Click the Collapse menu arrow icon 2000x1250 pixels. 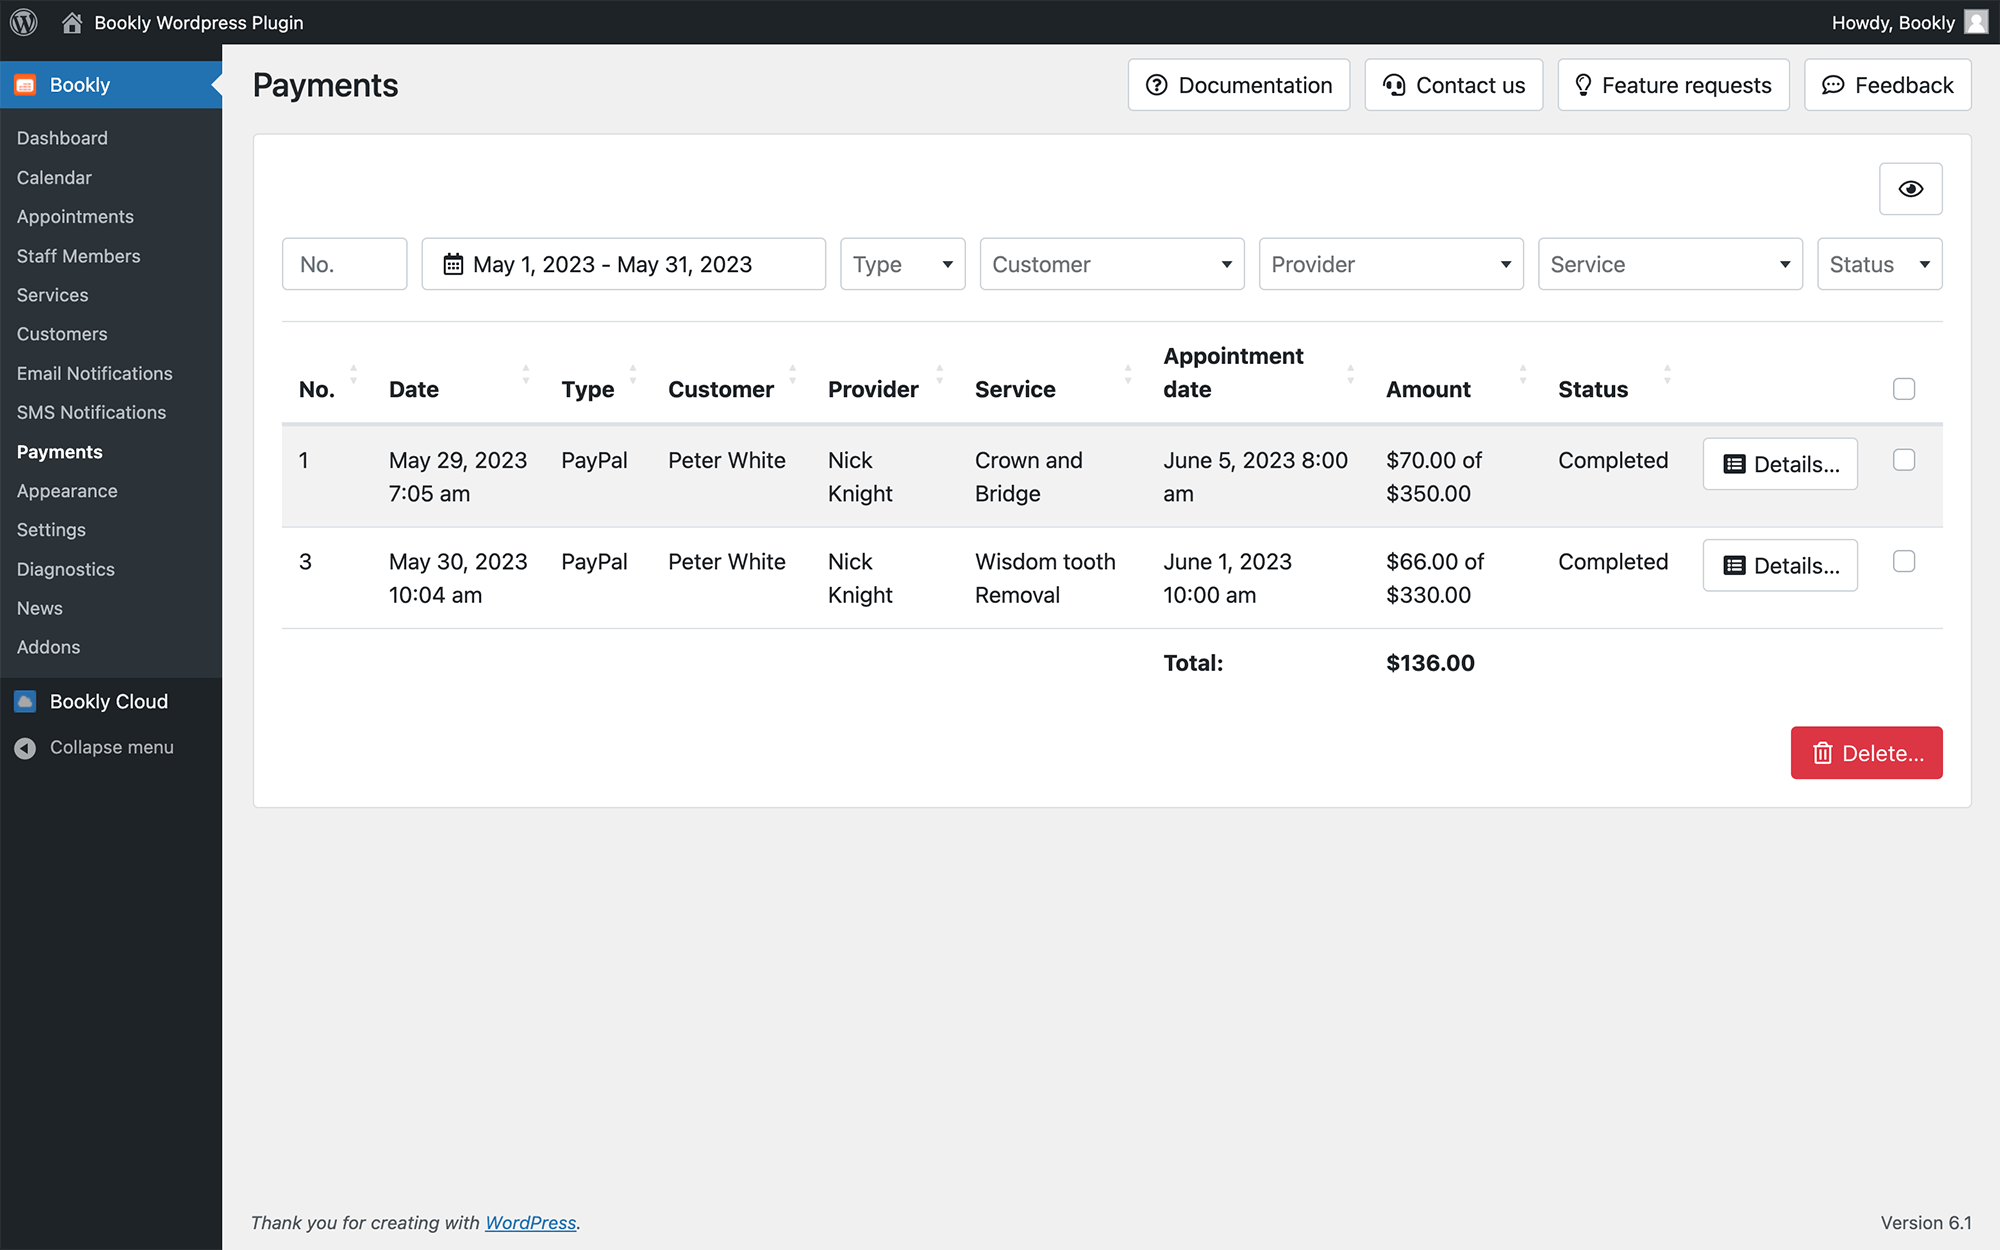click(26, 748)
